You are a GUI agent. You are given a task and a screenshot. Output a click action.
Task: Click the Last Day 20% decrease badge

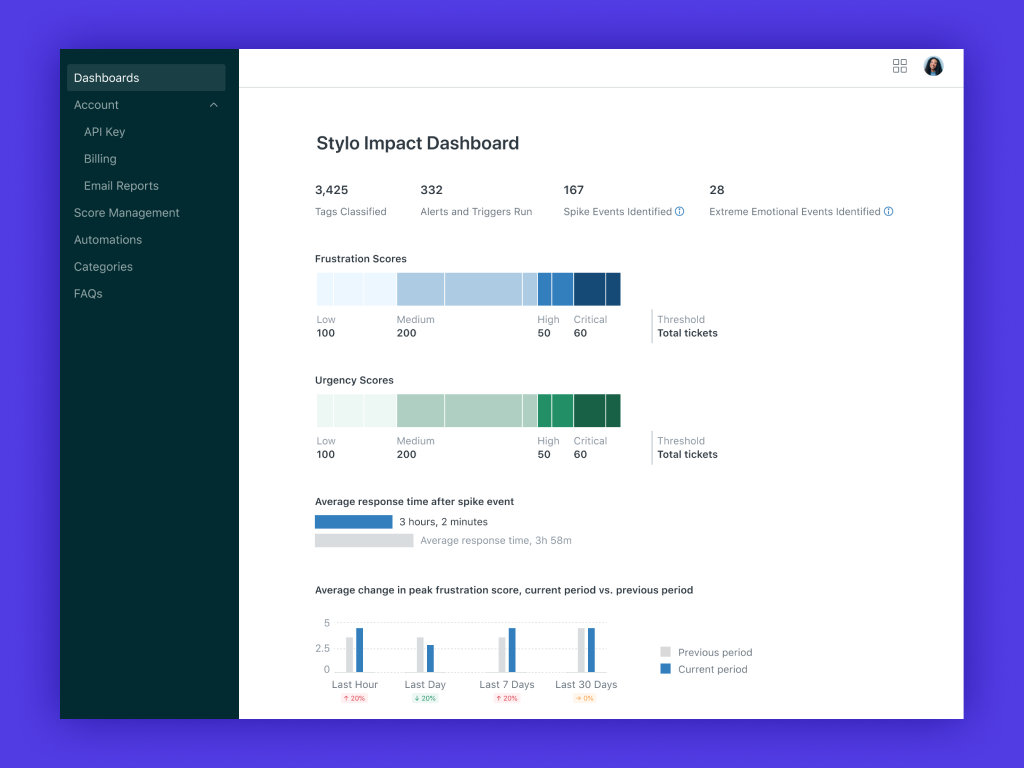(425, 699)
